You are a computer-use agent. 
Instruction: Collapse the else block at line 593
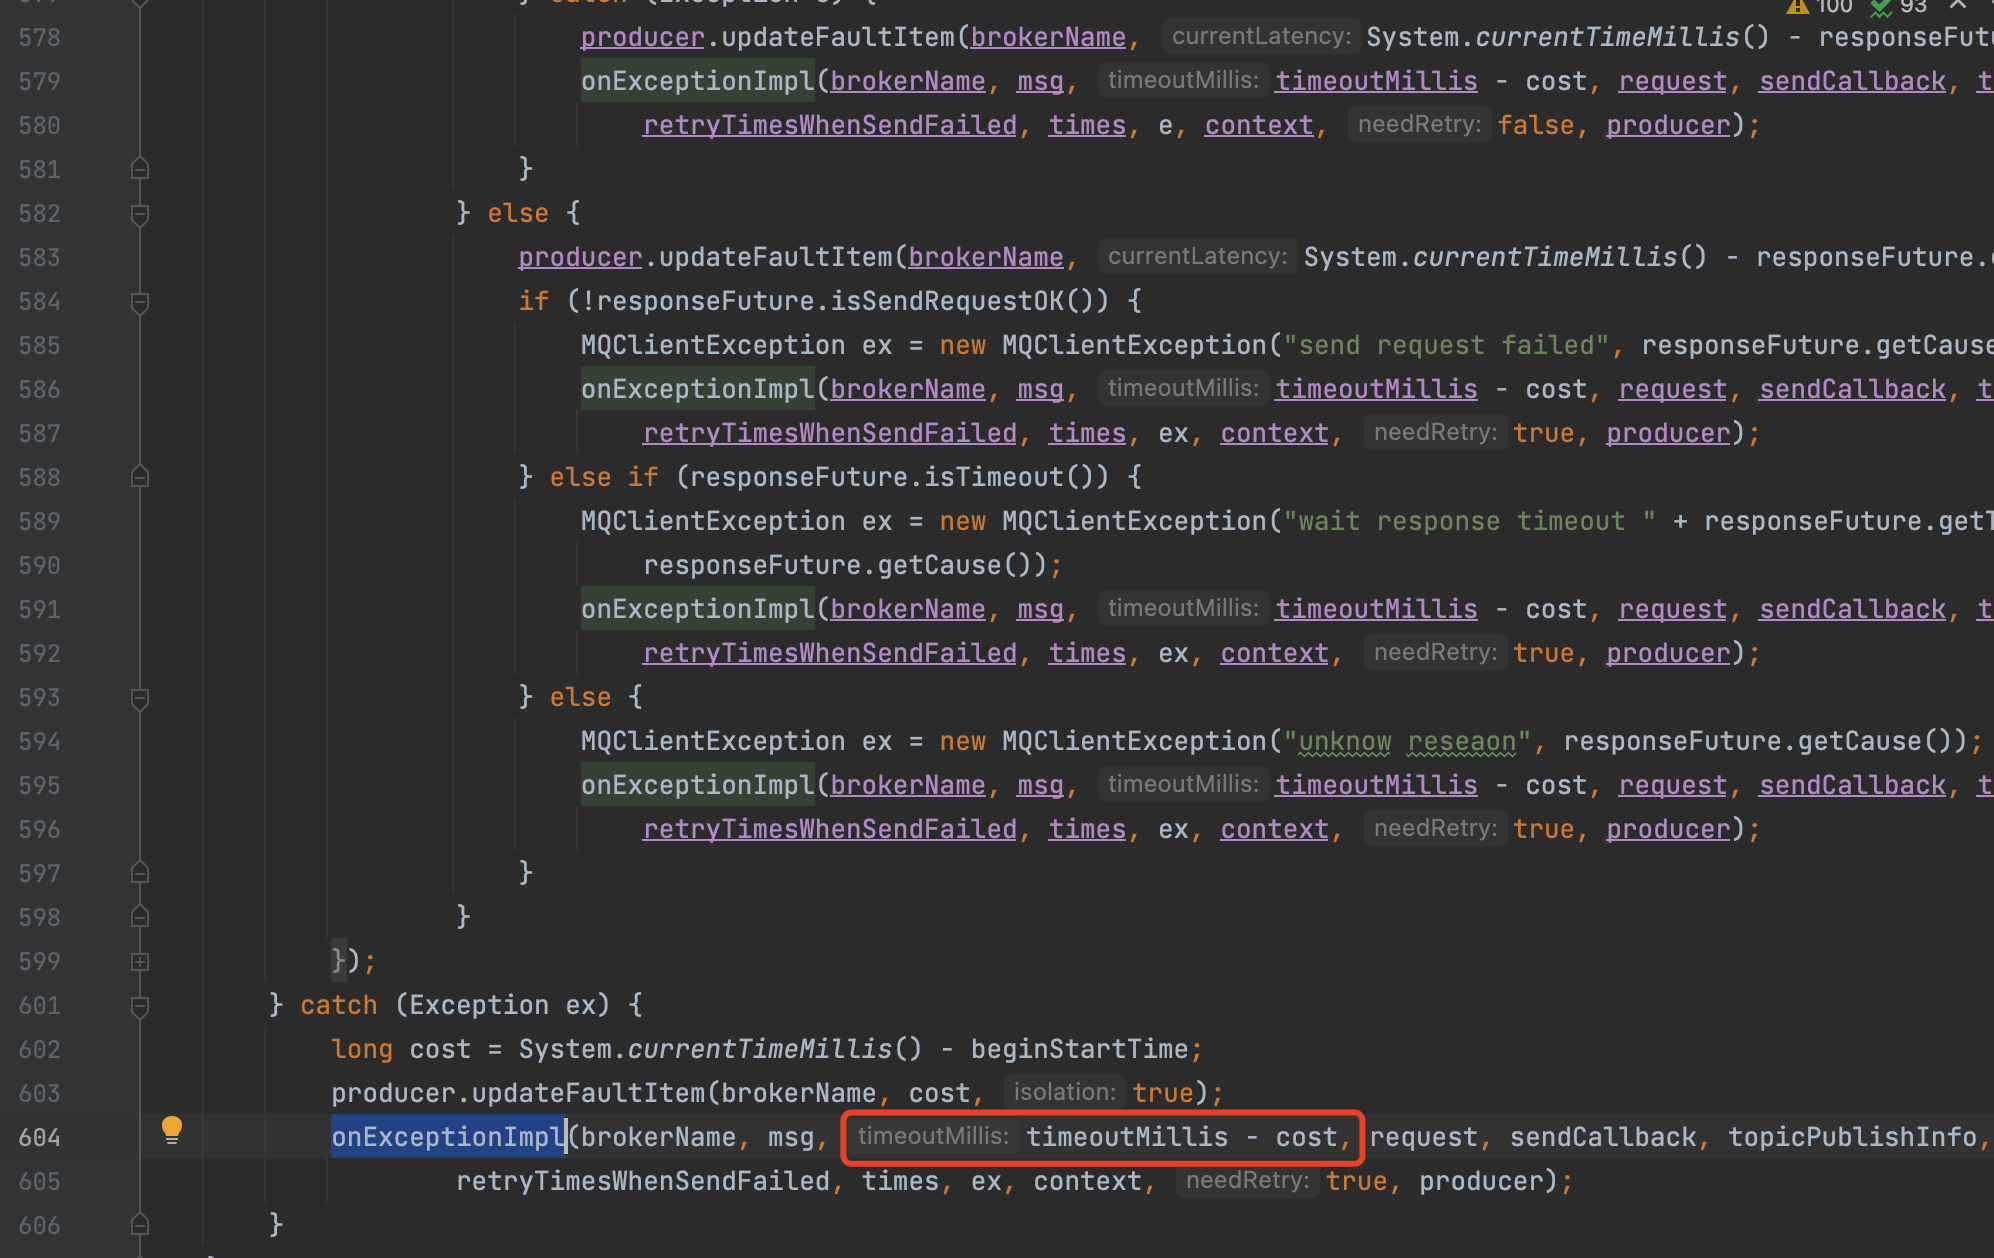click(x=140, y=698)
